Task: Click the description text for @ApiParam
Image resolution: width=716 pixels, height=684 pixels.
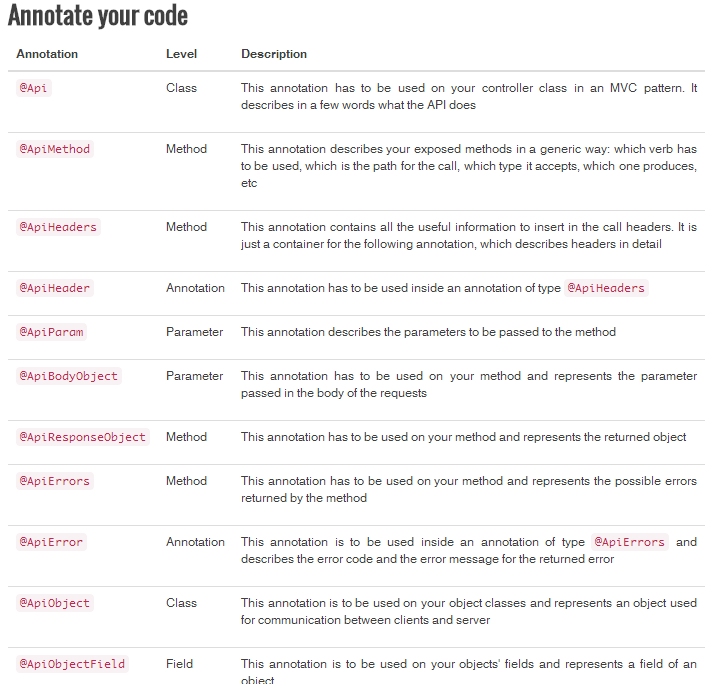Action: (x=428, y=332)
